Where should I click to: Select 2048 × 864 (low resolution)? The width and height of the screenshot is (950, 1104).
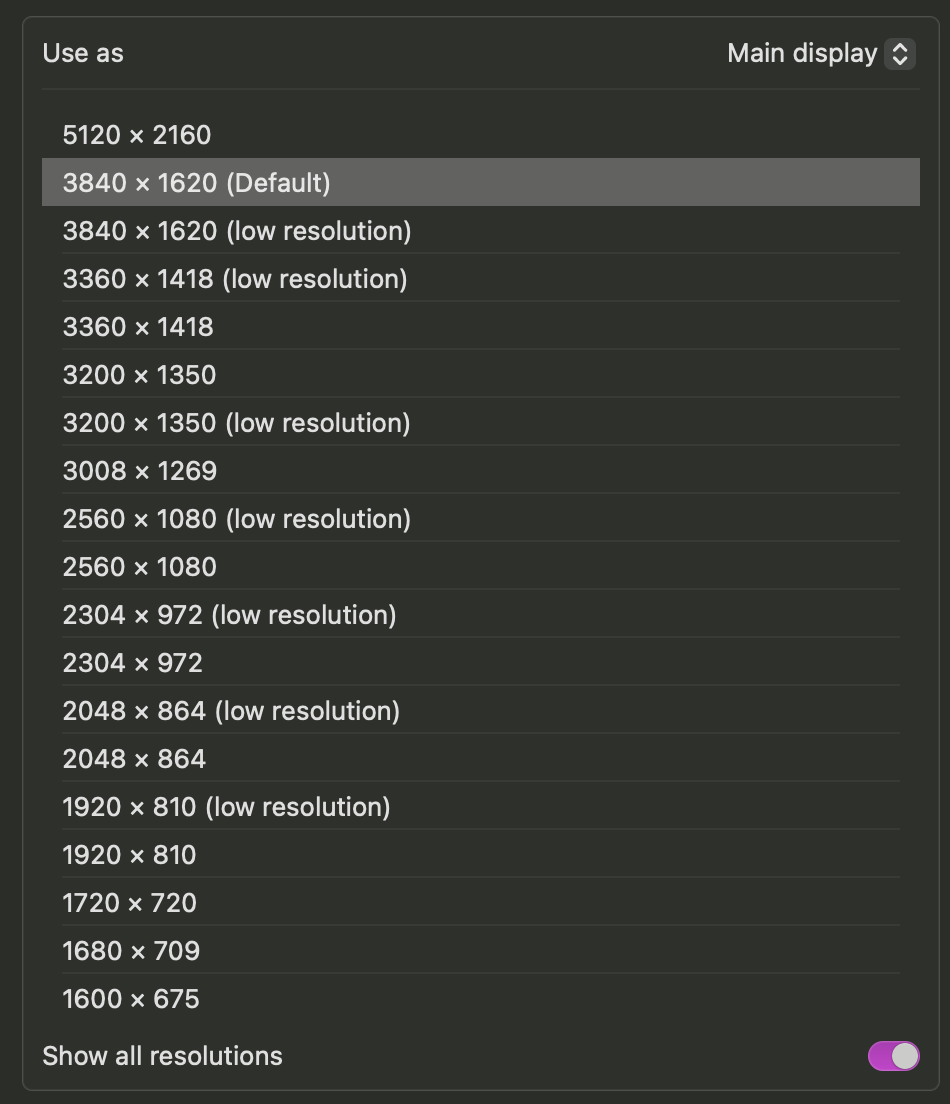[x=231, y=711]
